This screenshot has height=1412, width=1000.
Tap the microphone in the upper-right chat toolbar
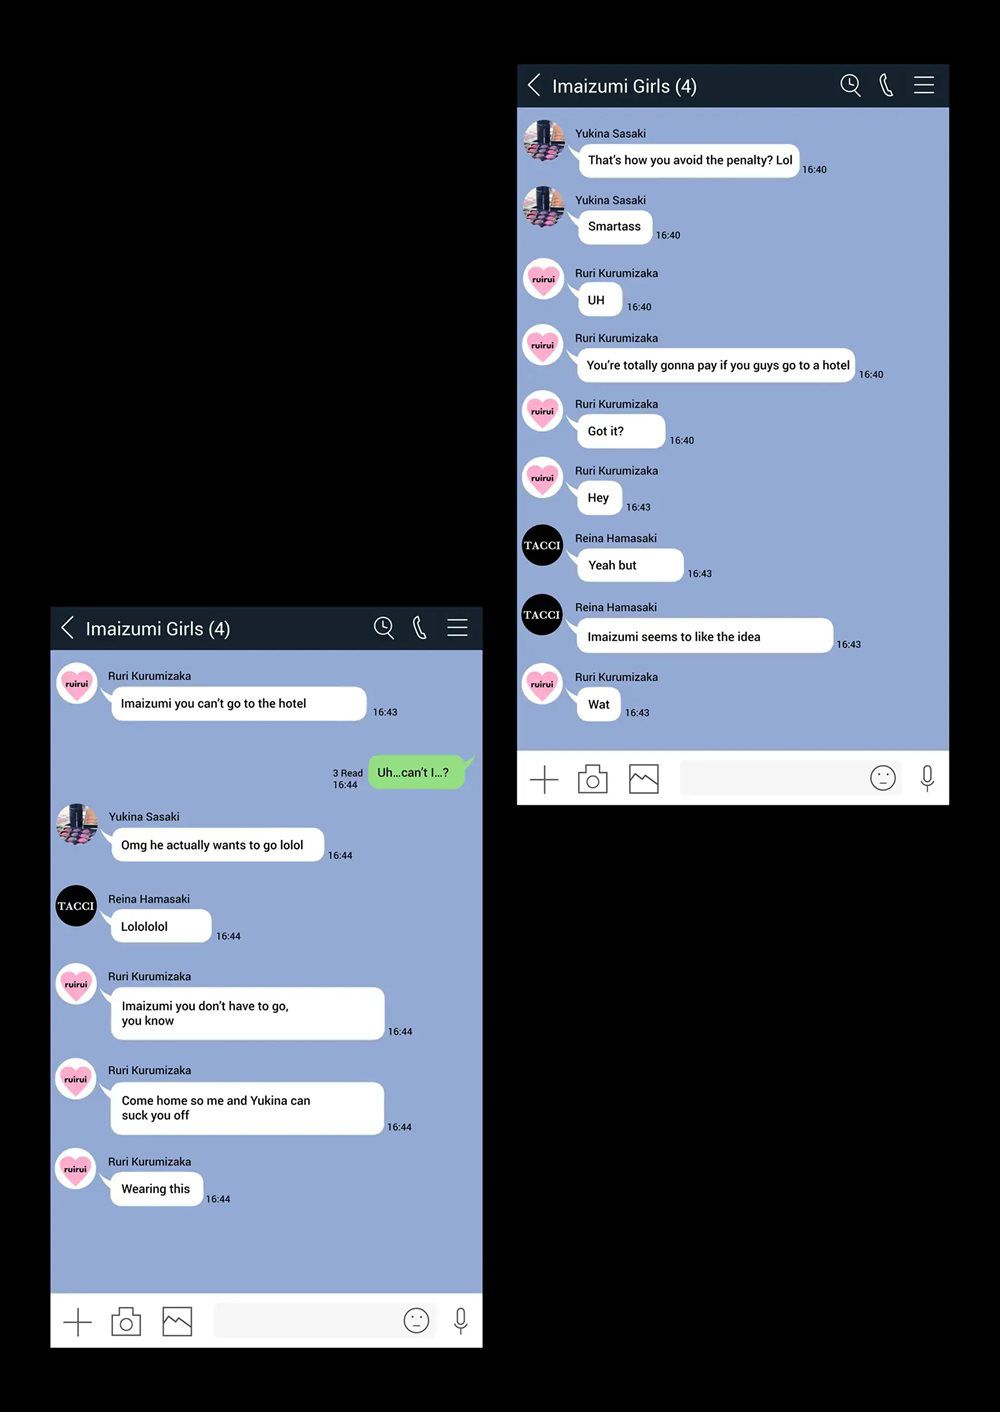(x=927, y=778)
